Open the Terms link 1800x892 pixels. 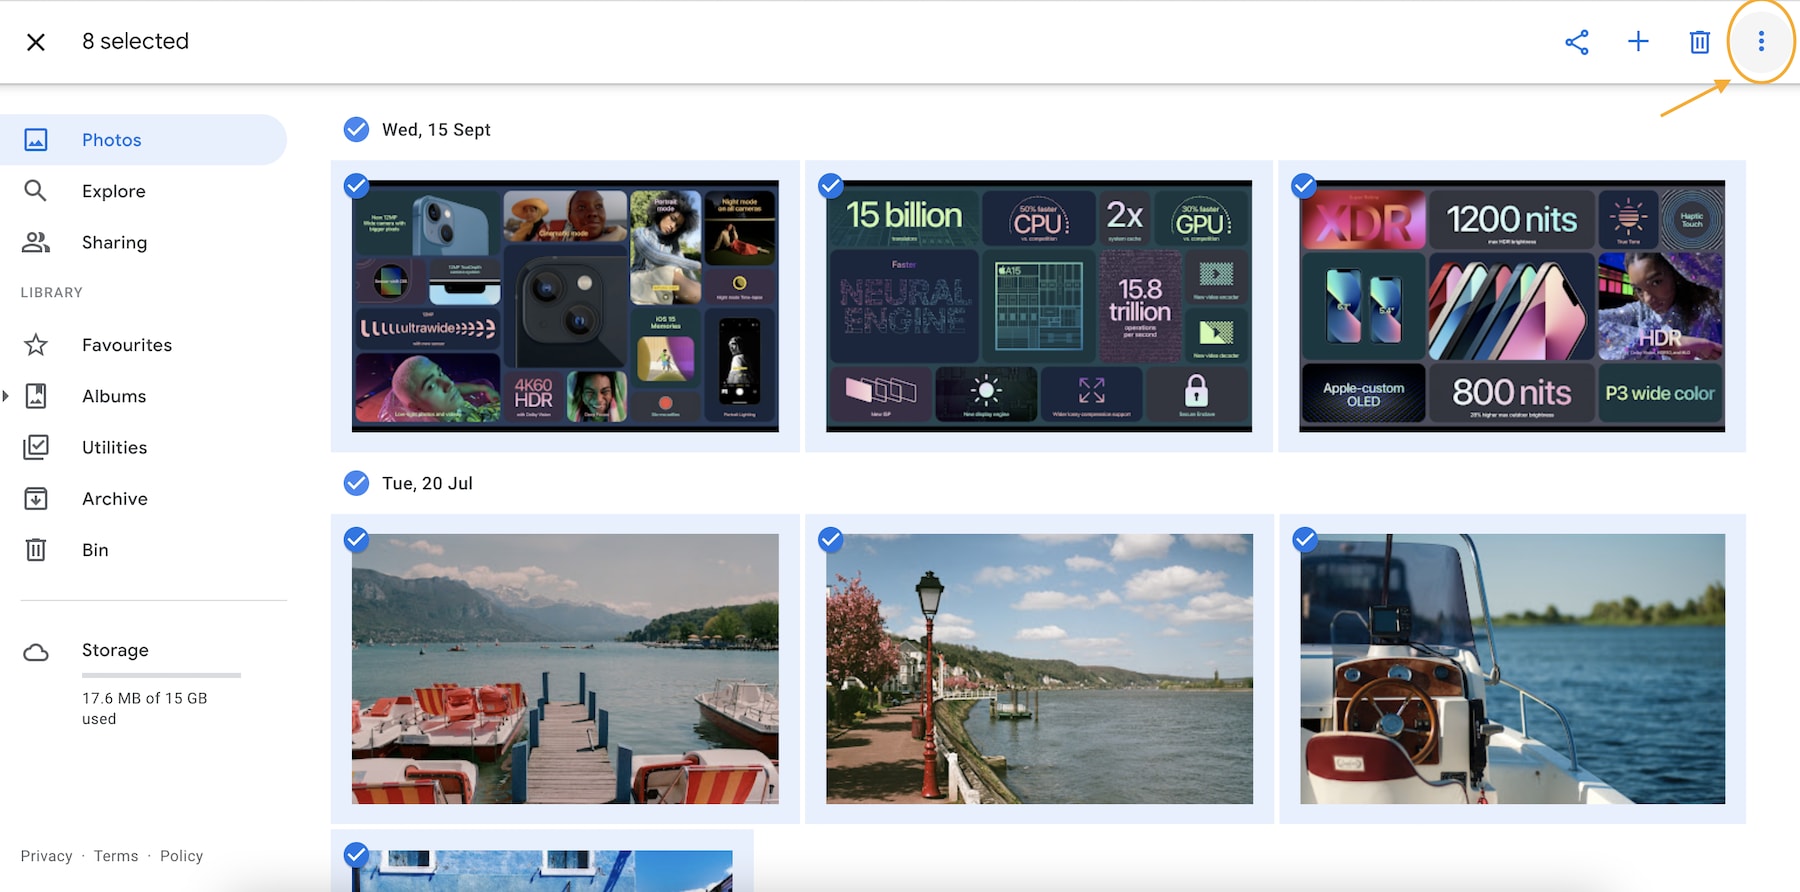pyautogui.click(x=116, y=856)
